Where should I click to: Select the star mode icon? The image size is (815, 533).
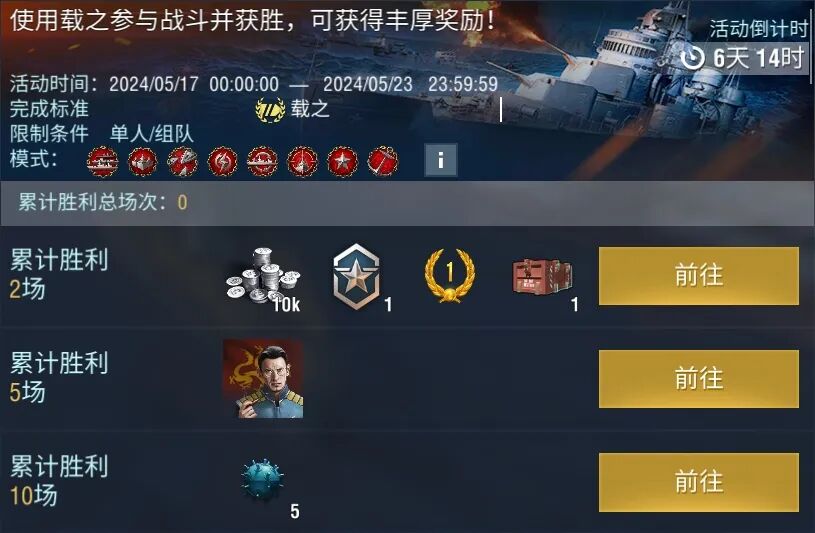(x=343, y=162)
